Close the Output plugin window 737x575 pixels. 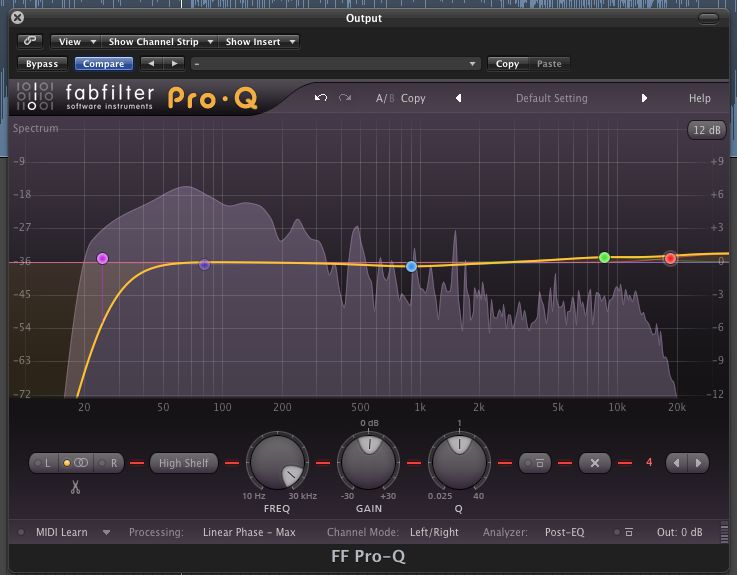click(17, 18)
